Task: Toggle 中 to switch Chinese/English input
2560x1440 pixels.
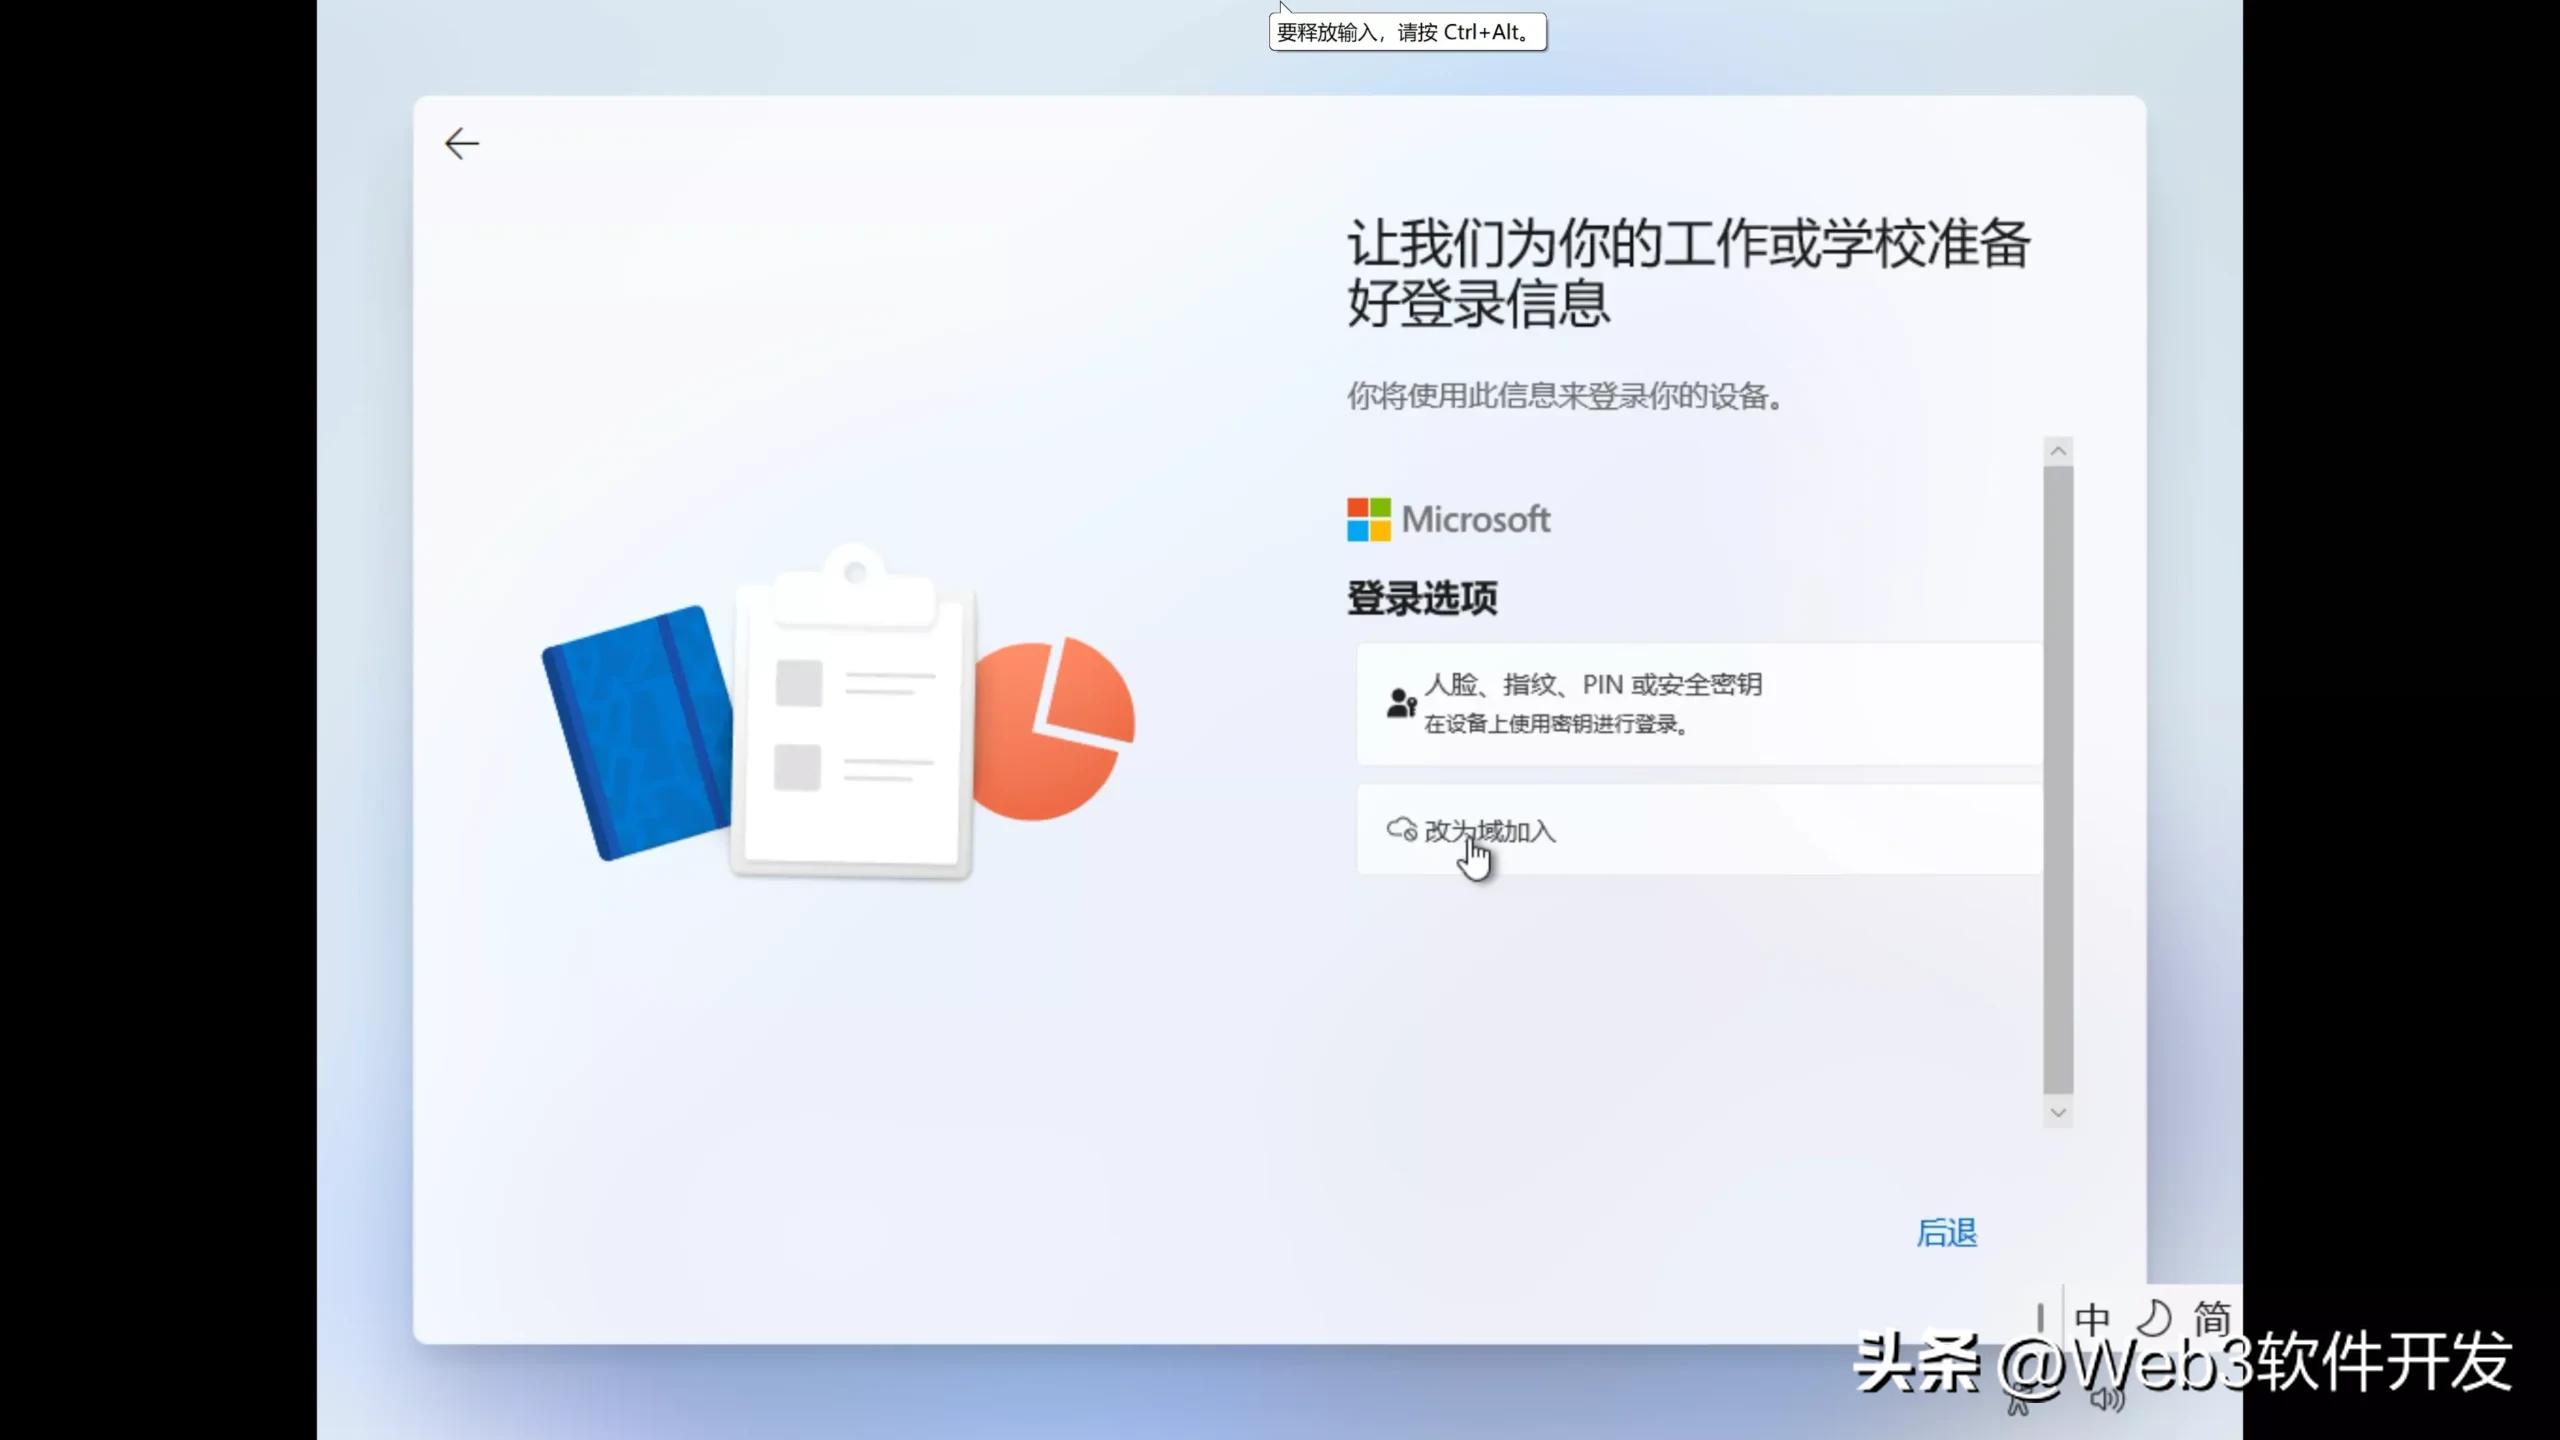Action: click(x=2091, y=1317)
